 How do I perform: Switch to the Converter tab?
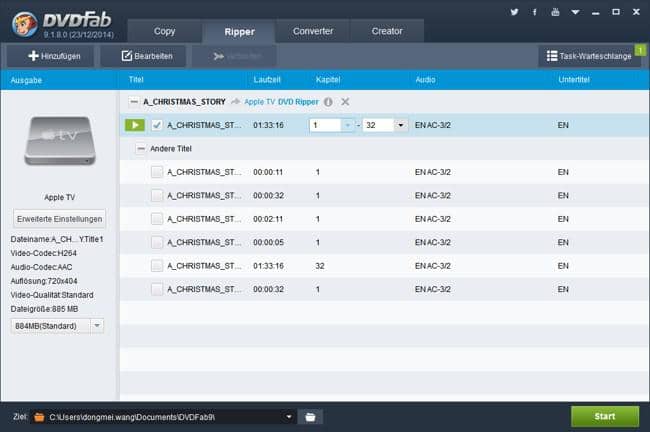click(313, 31)
